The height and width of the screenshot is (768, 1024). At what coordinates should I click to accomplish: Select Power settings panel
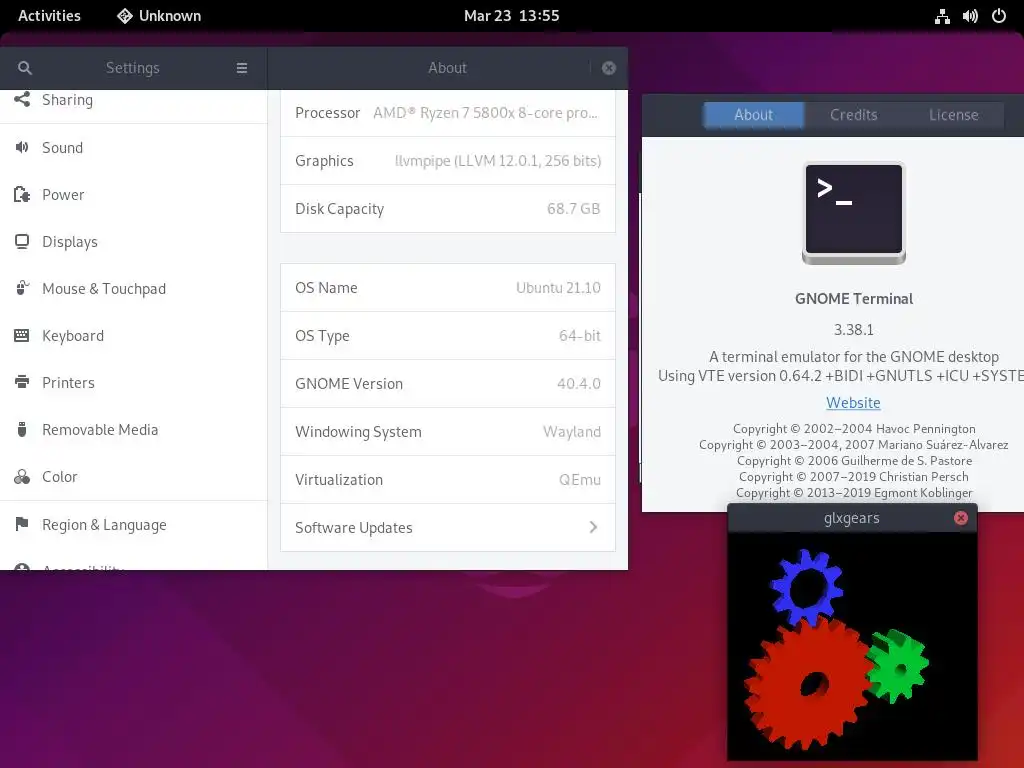coord(133,195)
